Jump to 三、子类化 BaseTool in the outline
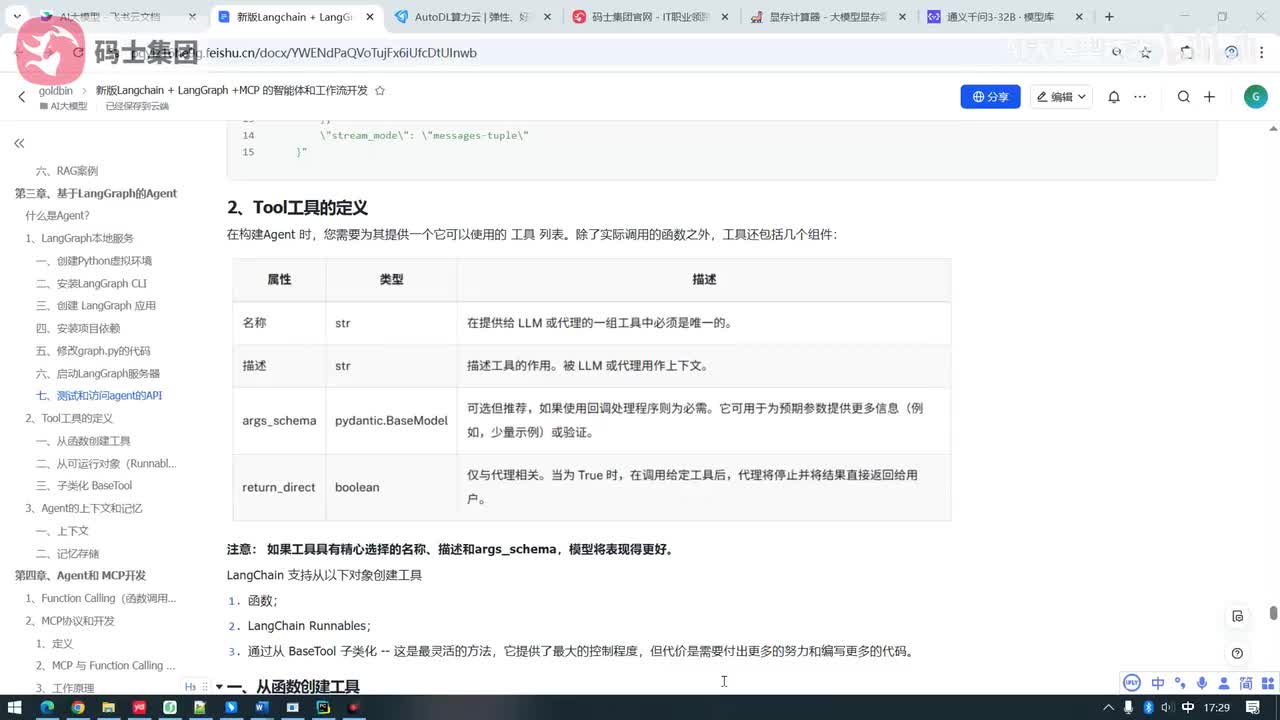1280x720 pixels. coord(84,486)
